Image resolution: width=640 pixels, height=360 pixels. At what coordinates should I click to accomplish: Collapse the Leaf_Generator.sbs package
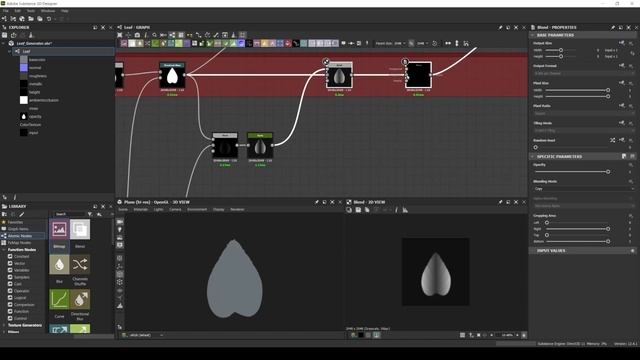click(4, 43)
